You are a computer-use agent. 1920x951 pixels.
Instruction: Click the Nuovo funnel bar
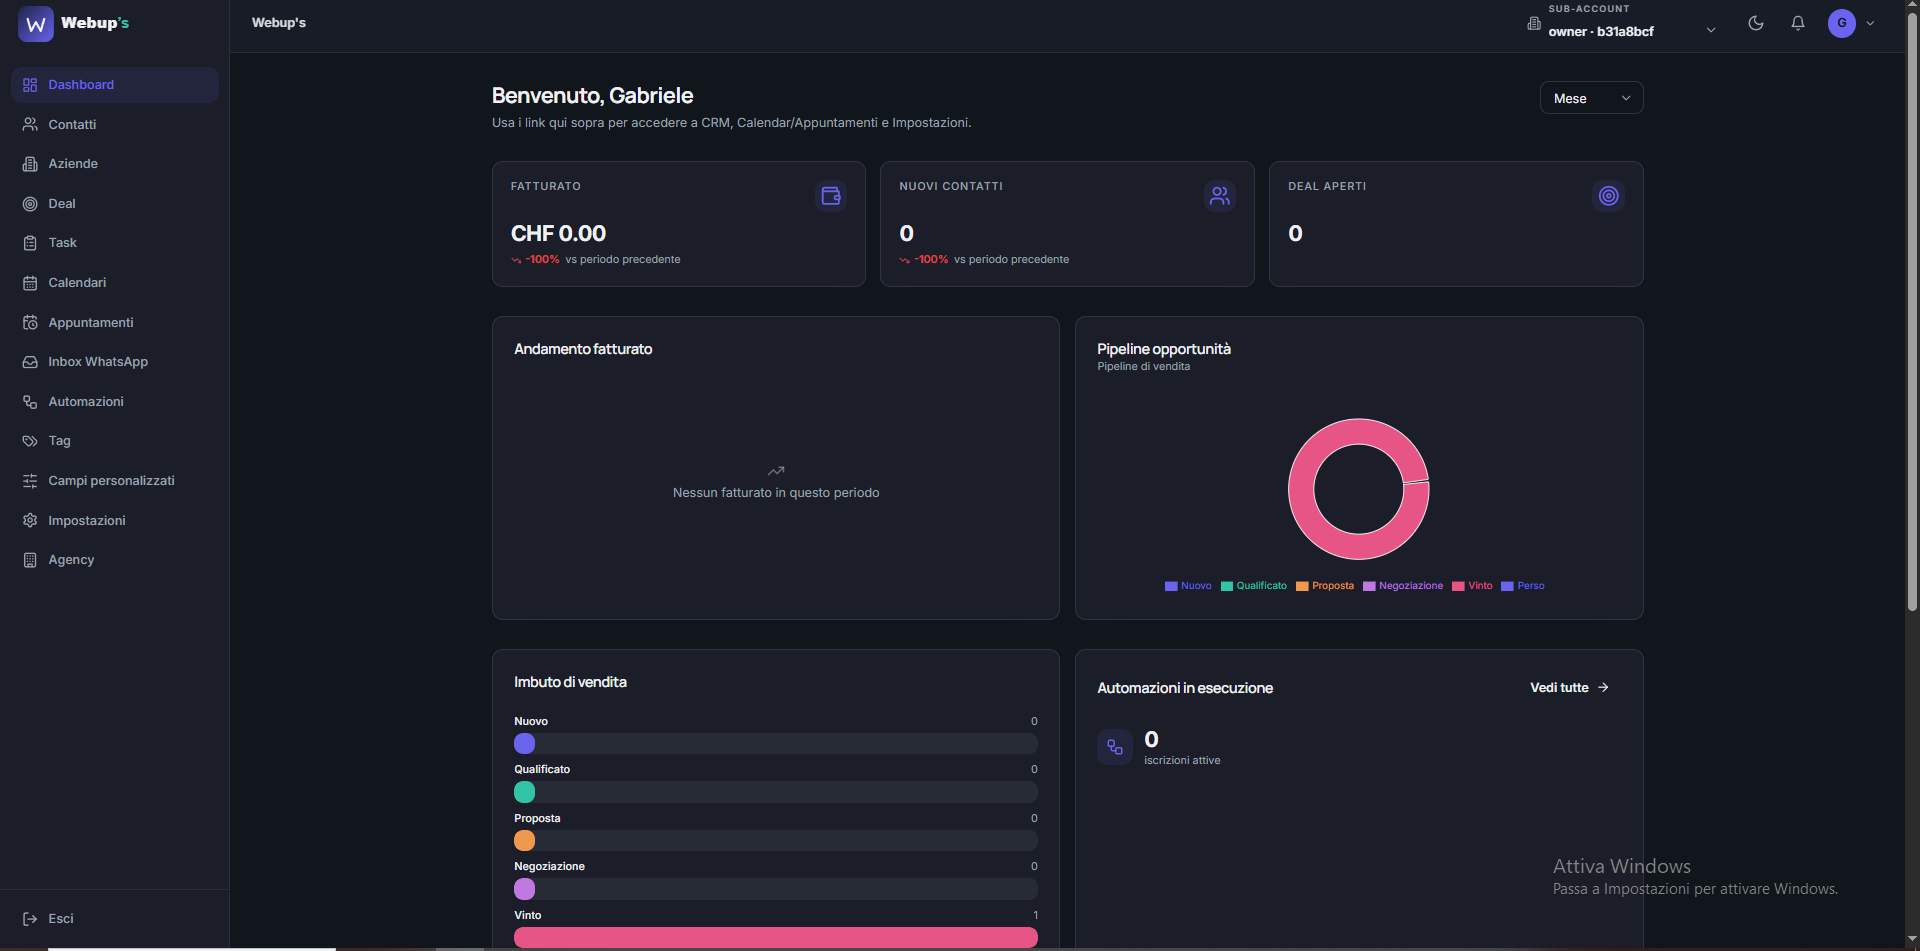pyautogui.click(x=776, y=743)
